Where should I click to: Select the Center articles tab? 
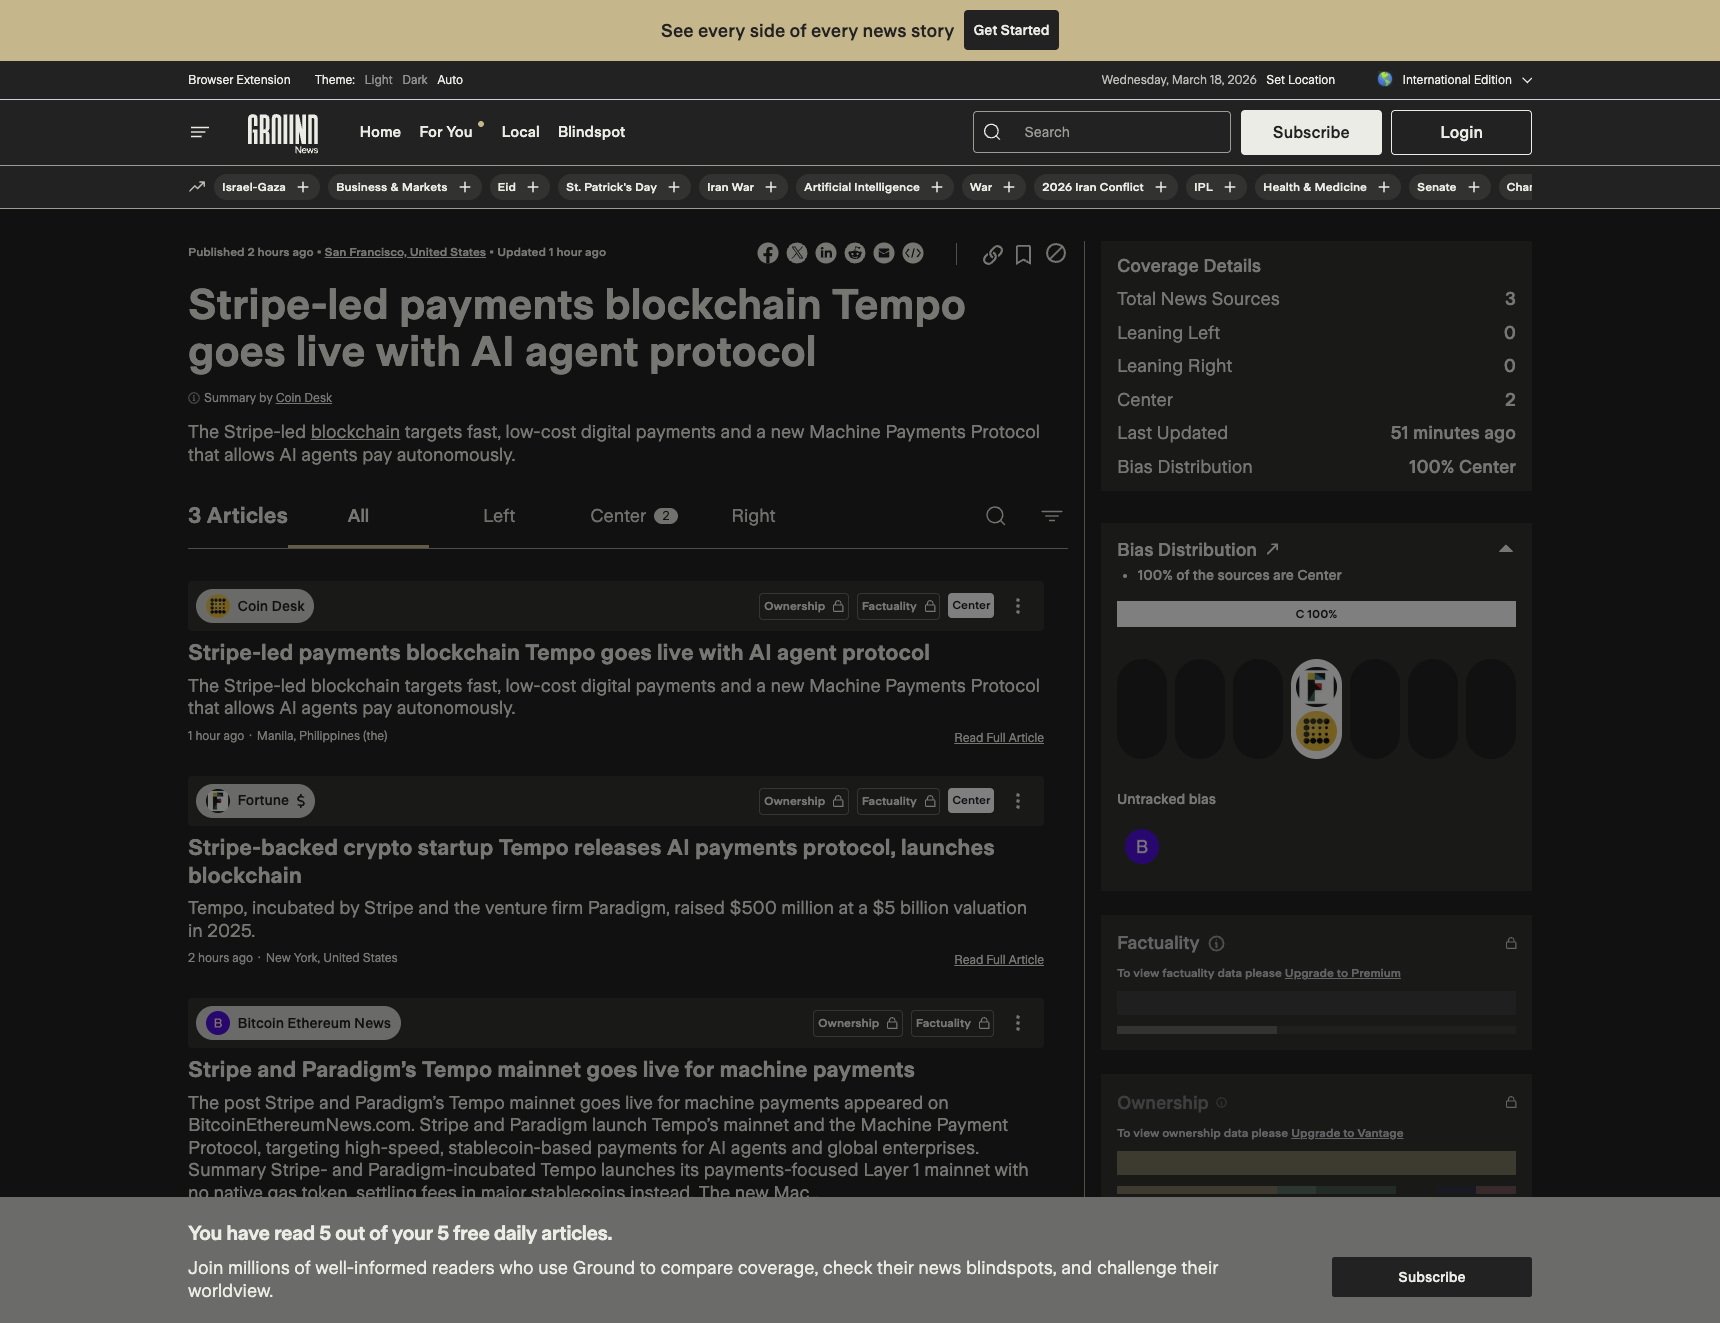(x=634, y=516)
